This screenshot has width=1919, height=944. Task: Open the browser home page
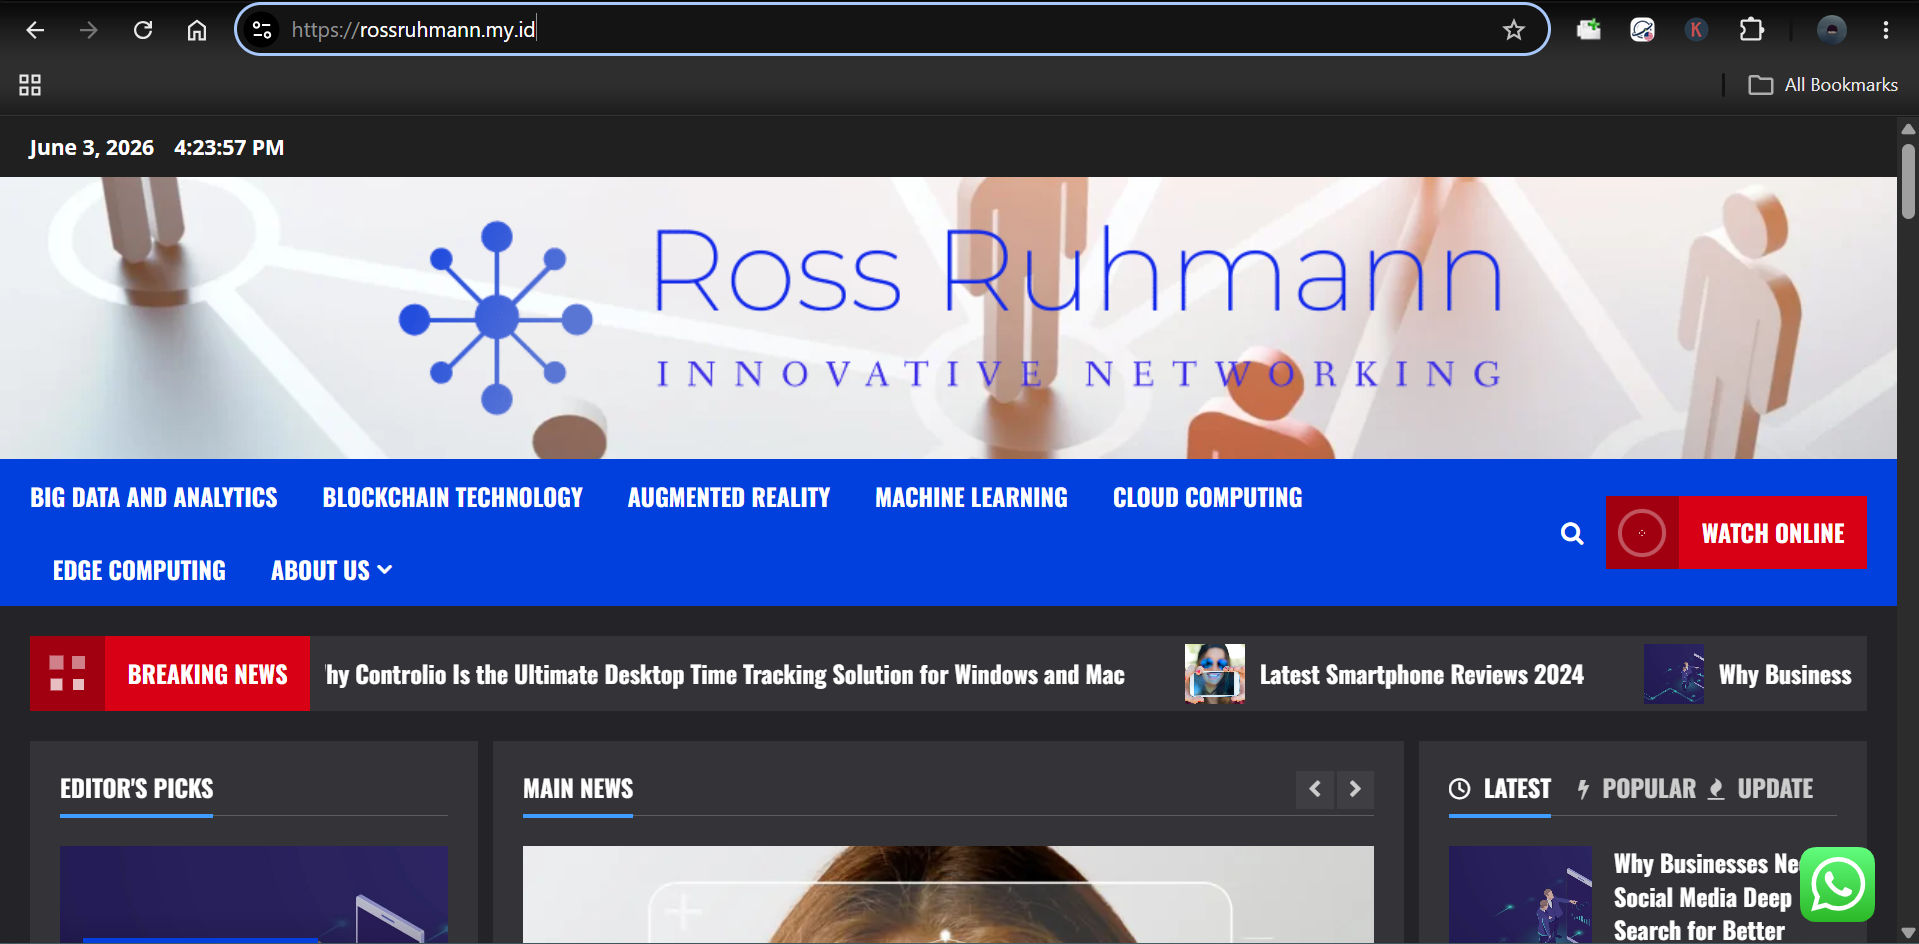[197, 30]
